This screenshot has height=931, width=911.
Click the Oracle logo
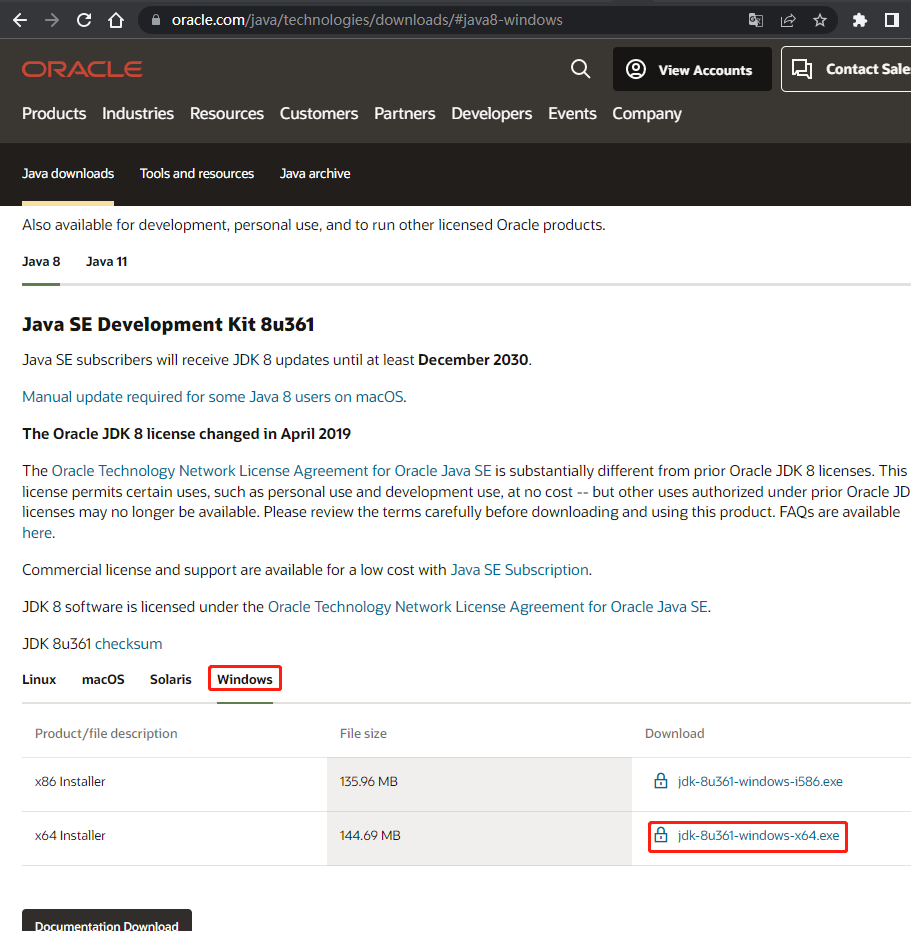tap(82, 69)
